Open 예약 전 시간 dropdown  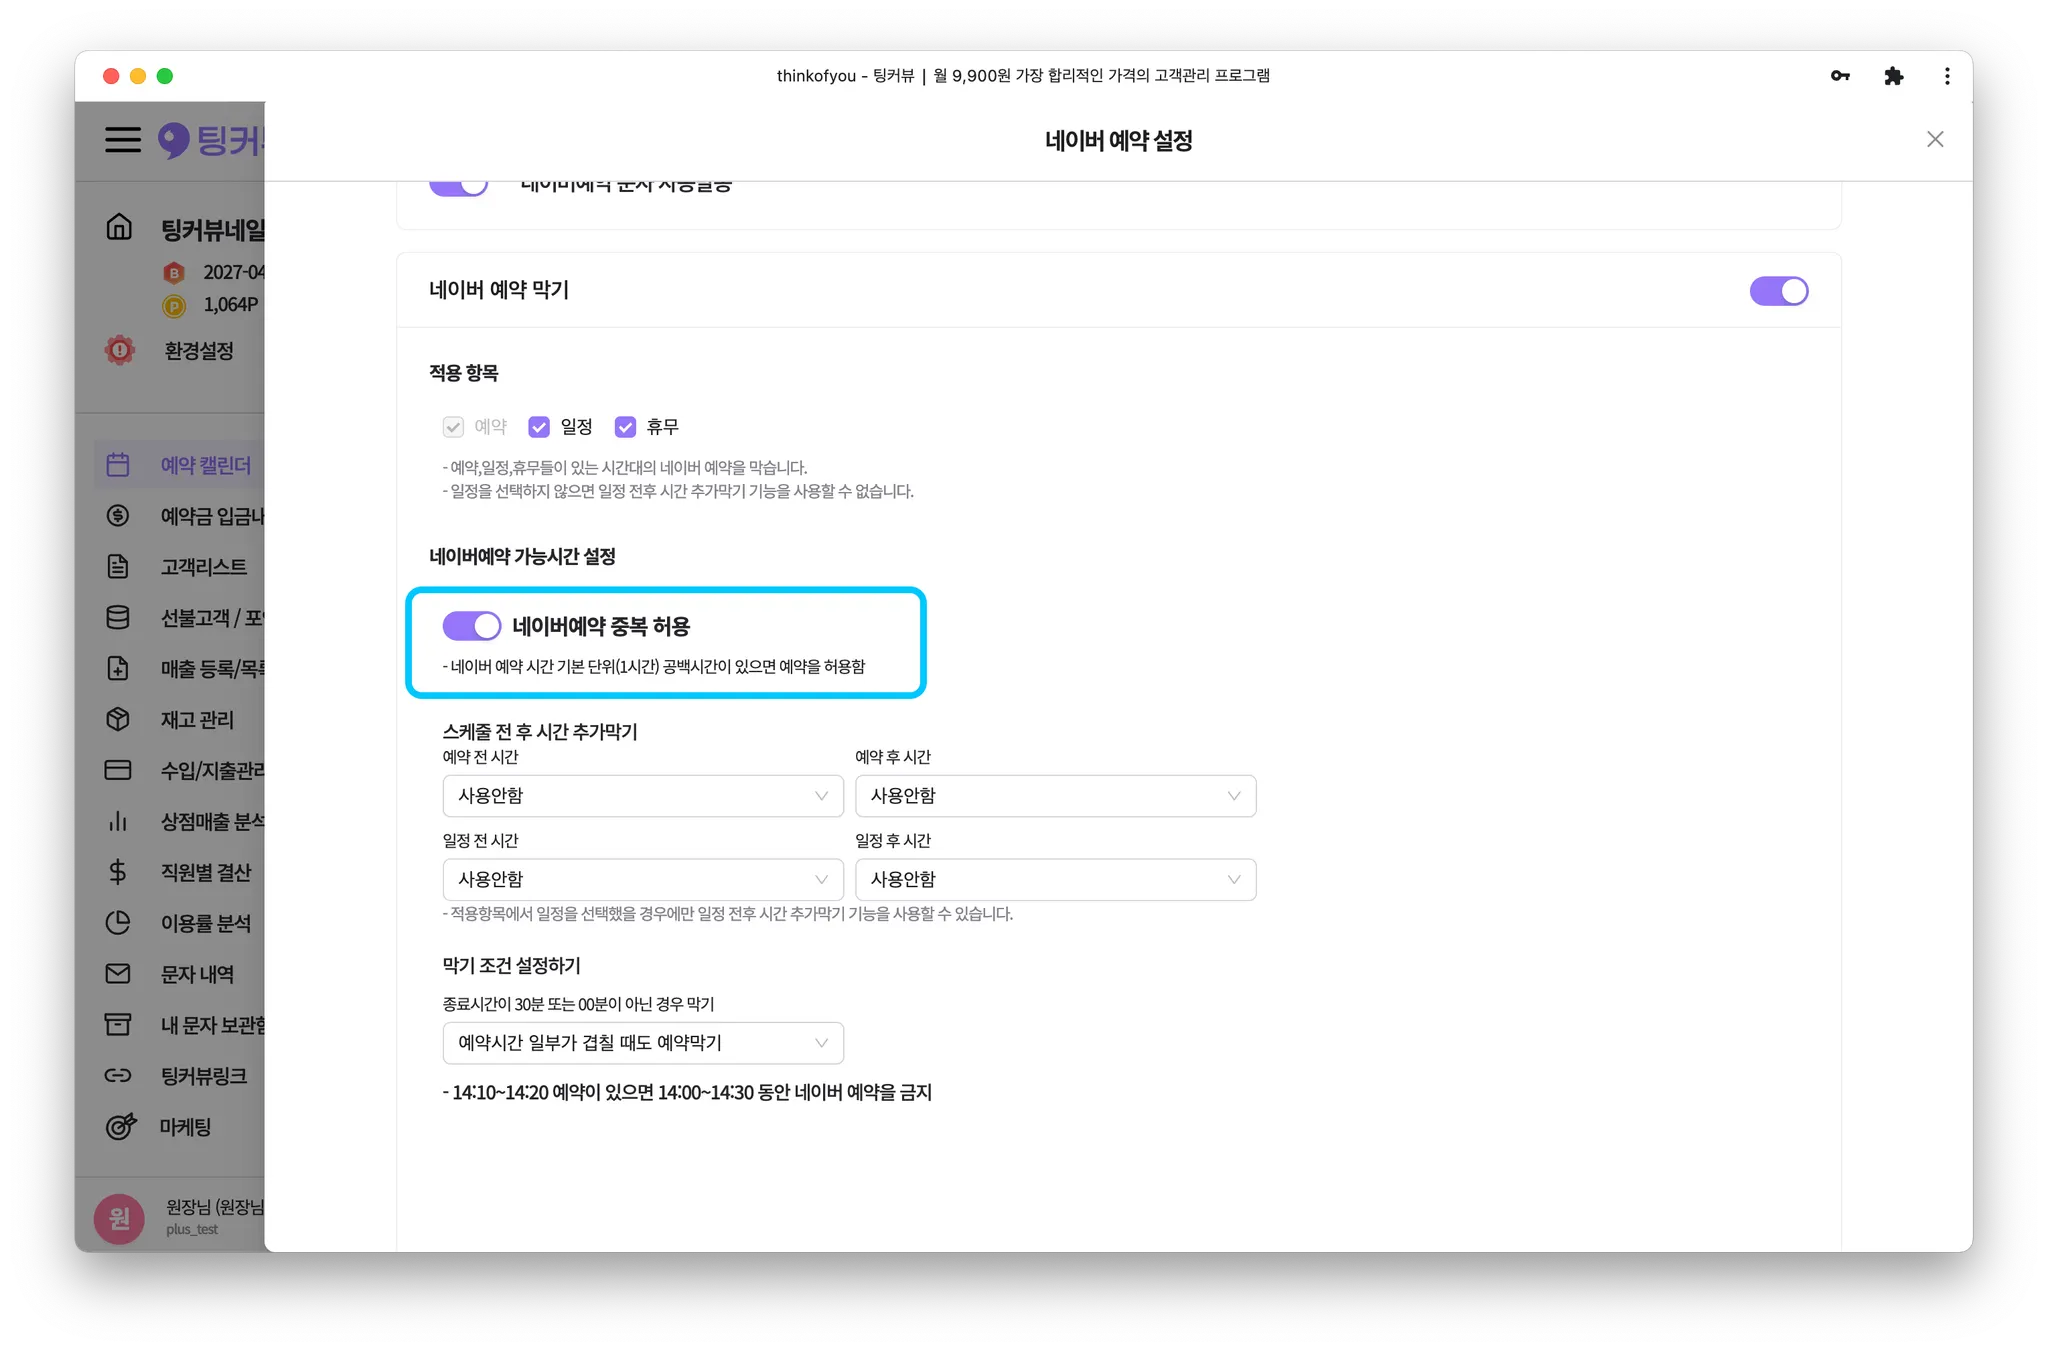[x=642, y=796]
